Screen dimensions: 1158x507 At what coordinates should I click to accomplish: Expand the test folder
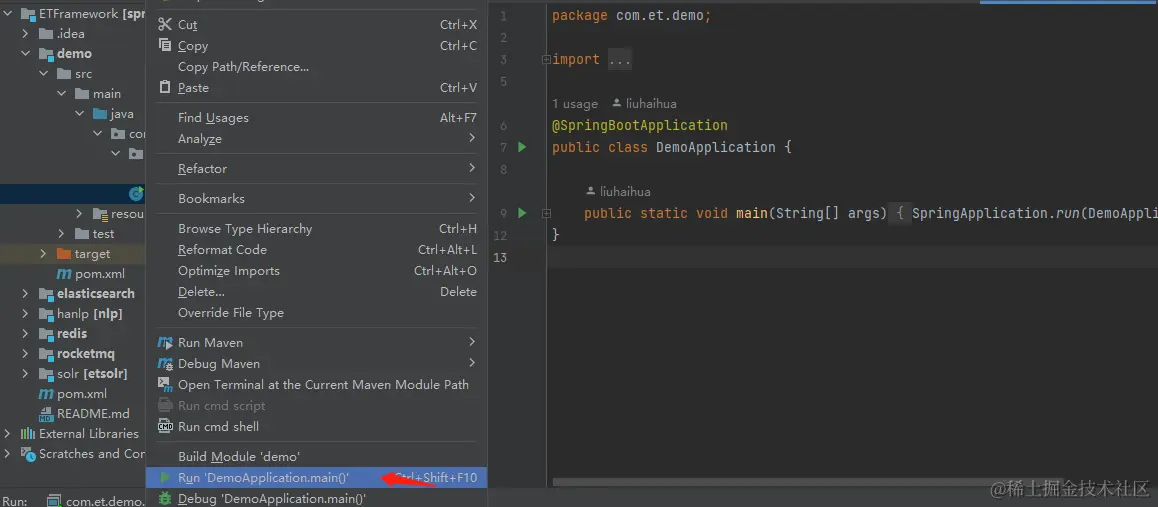[x=62, y=233]
